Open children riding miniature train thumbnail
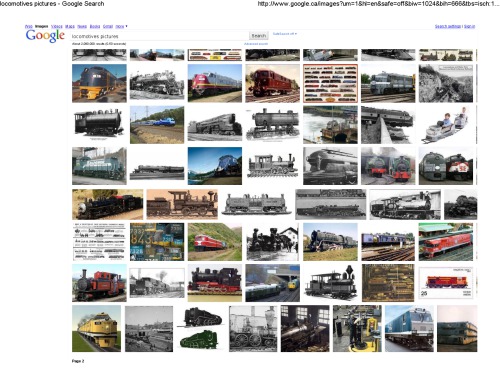Viewport: 500px width, 386px height. click(446, 125)
